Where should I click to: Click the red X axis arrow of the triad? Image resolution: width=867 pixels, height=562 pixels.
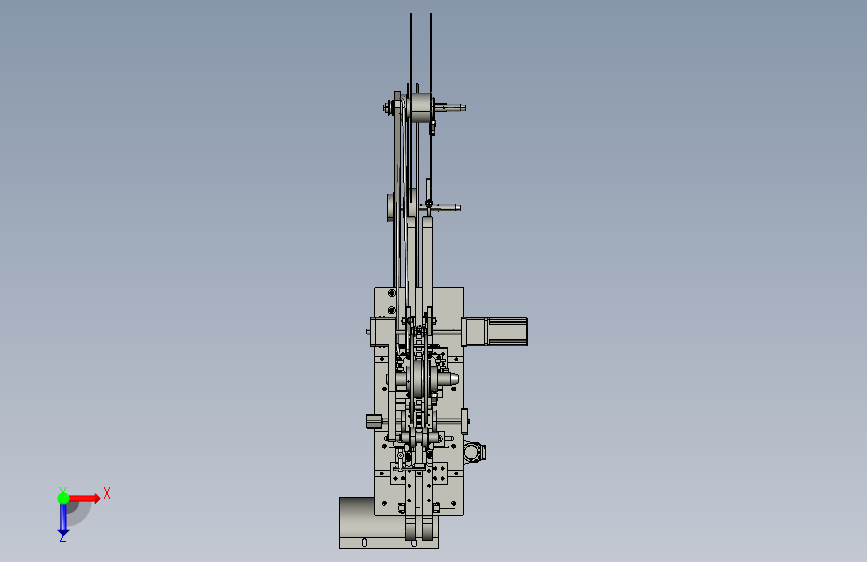point(84,498)
